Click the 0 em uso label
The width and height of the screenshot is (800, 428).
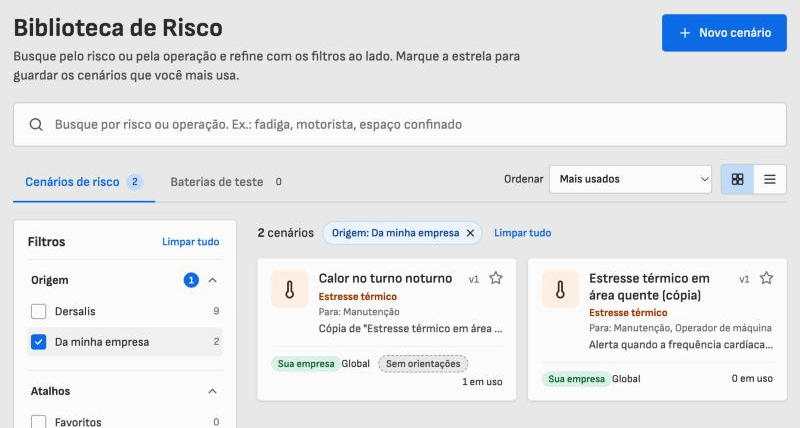(752, 379)
